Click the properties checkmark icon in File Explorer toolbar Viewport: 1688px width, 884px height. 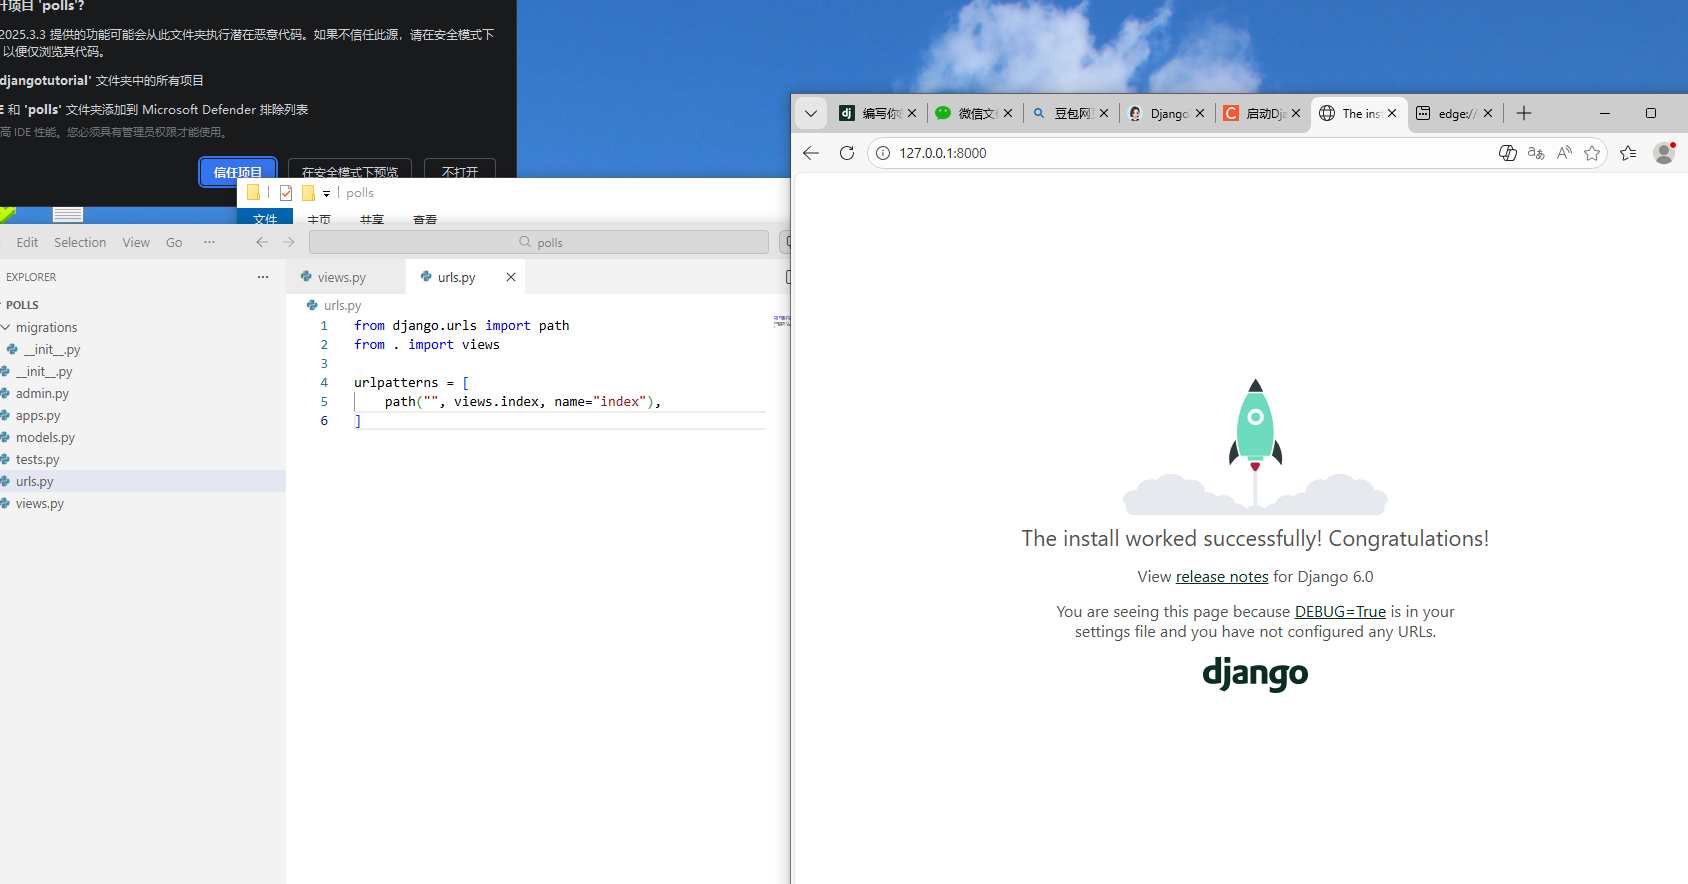point(286,193)
